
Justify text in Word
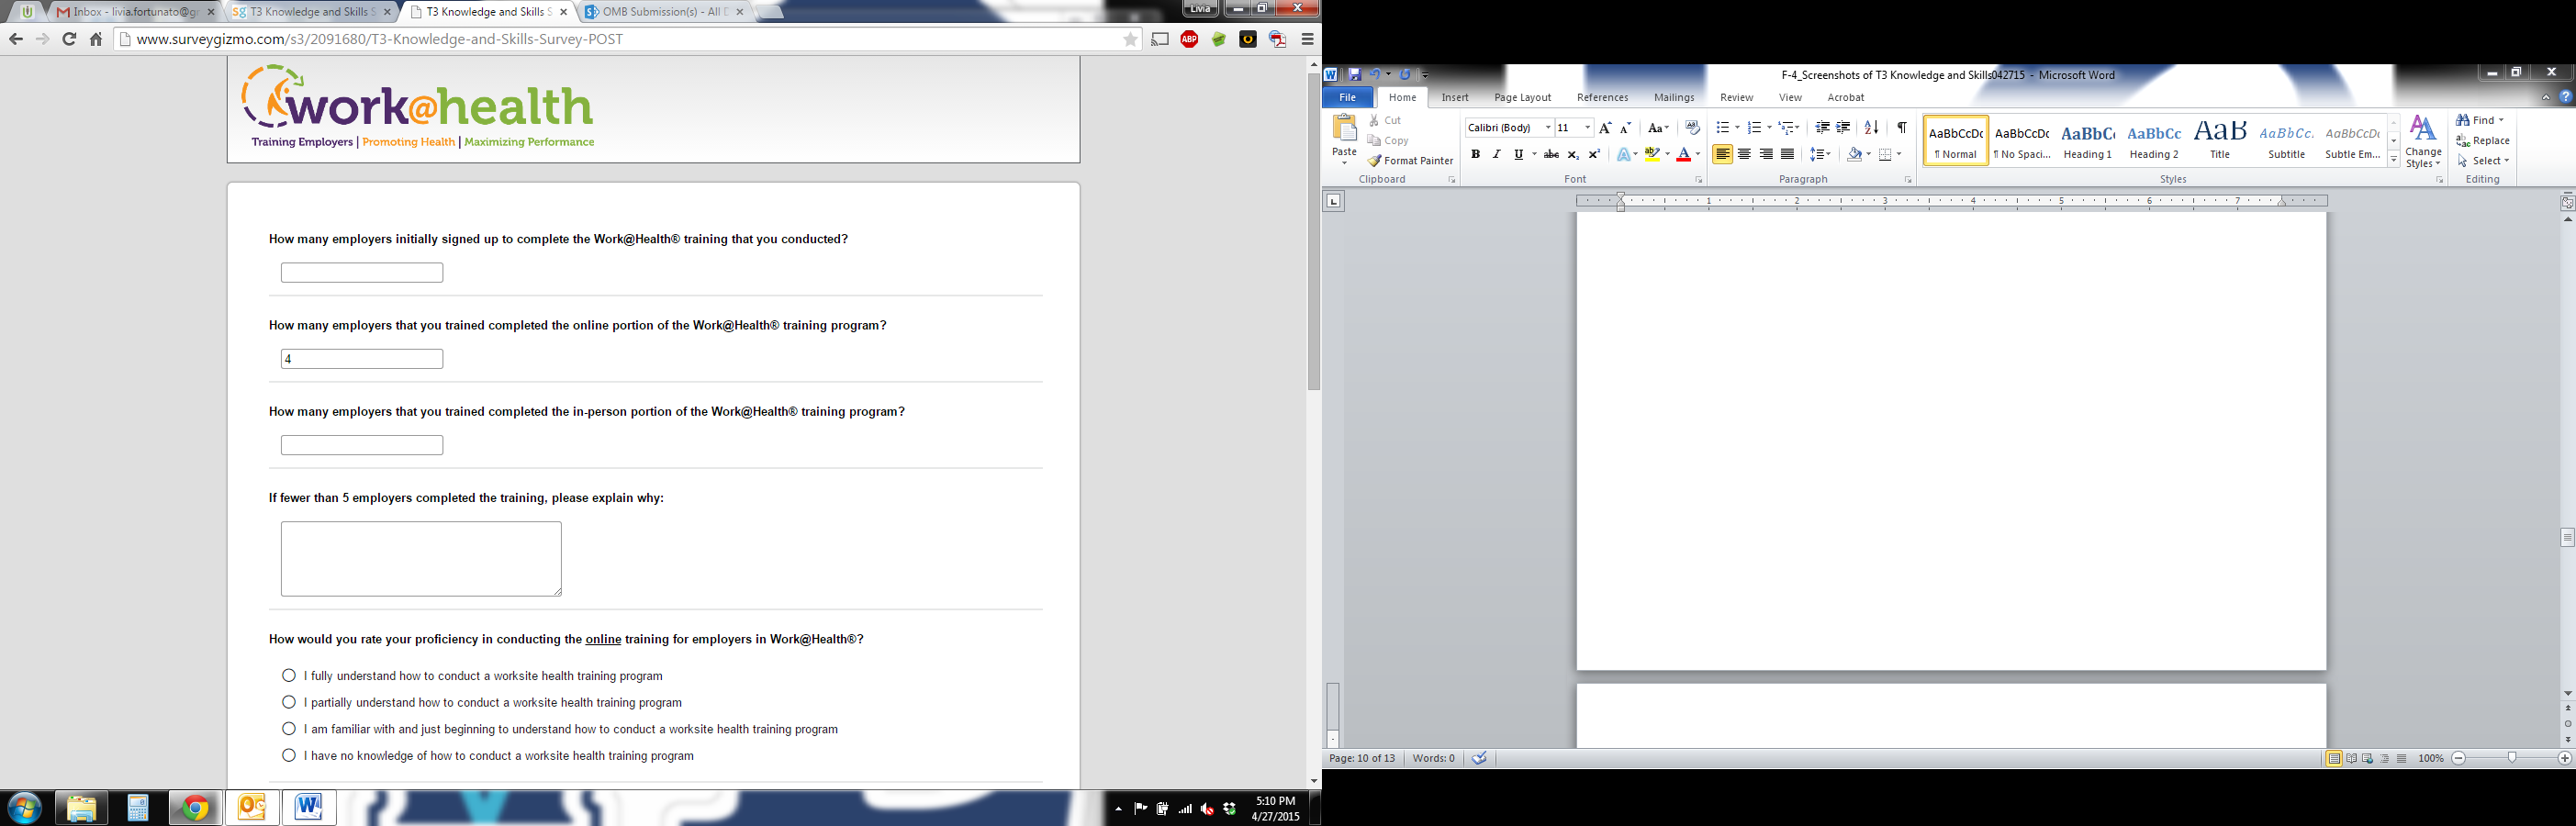(1787, 154)
